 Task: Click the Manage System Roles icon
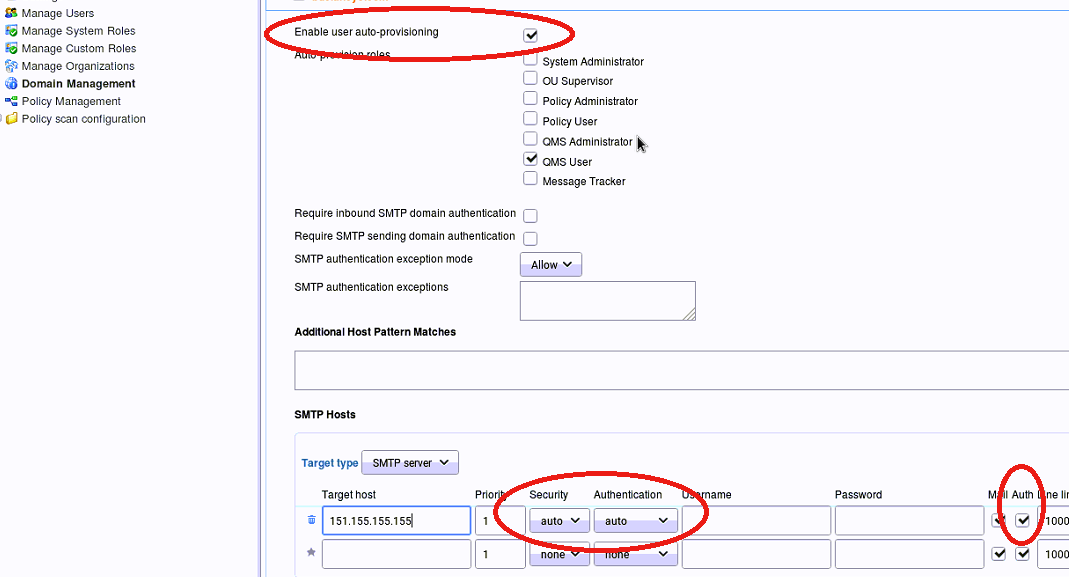11,31
